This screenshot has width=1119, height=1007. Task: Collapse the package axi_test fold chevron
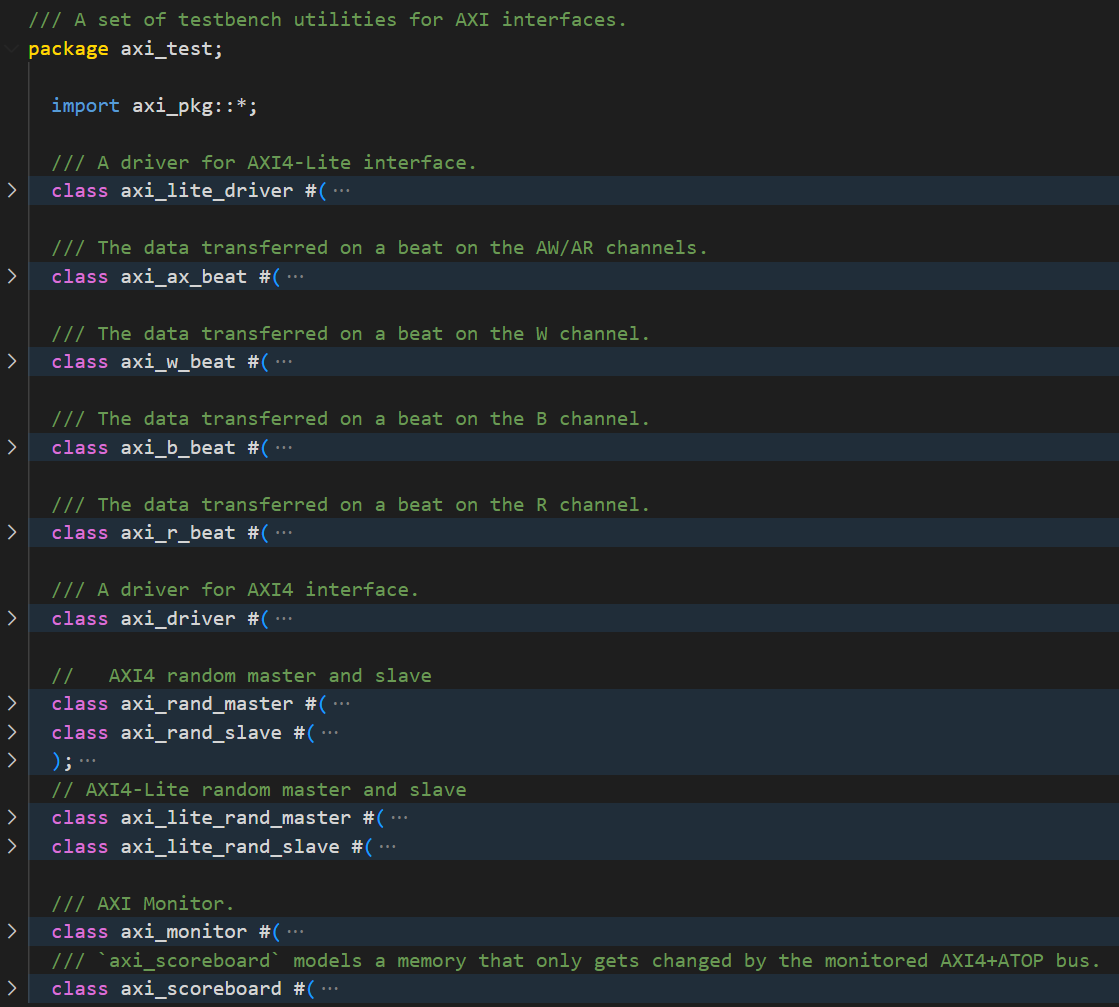click(12, 49)
